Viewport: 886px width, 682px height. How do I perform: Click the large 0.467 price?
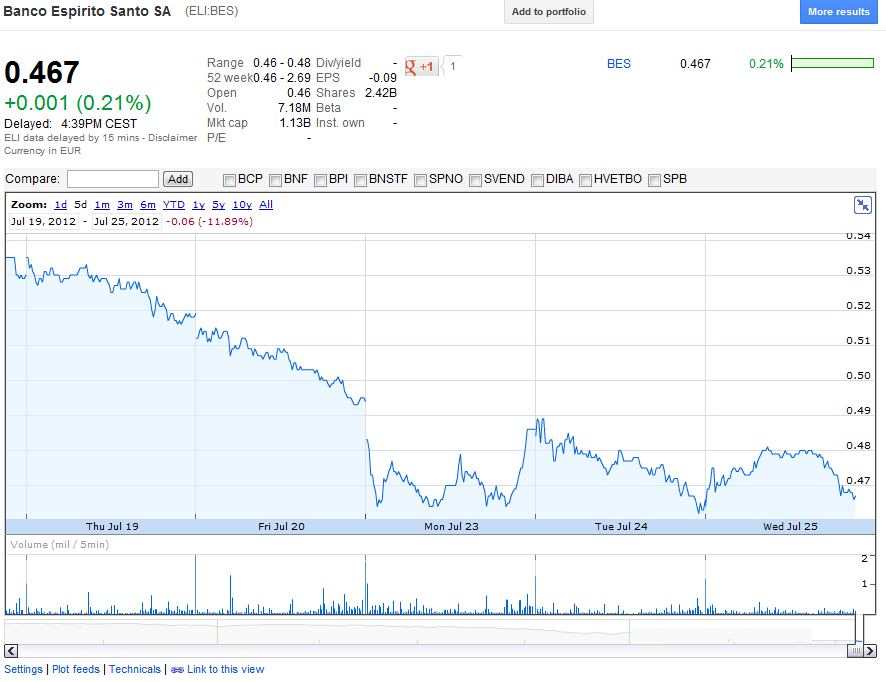coord(42,72)
